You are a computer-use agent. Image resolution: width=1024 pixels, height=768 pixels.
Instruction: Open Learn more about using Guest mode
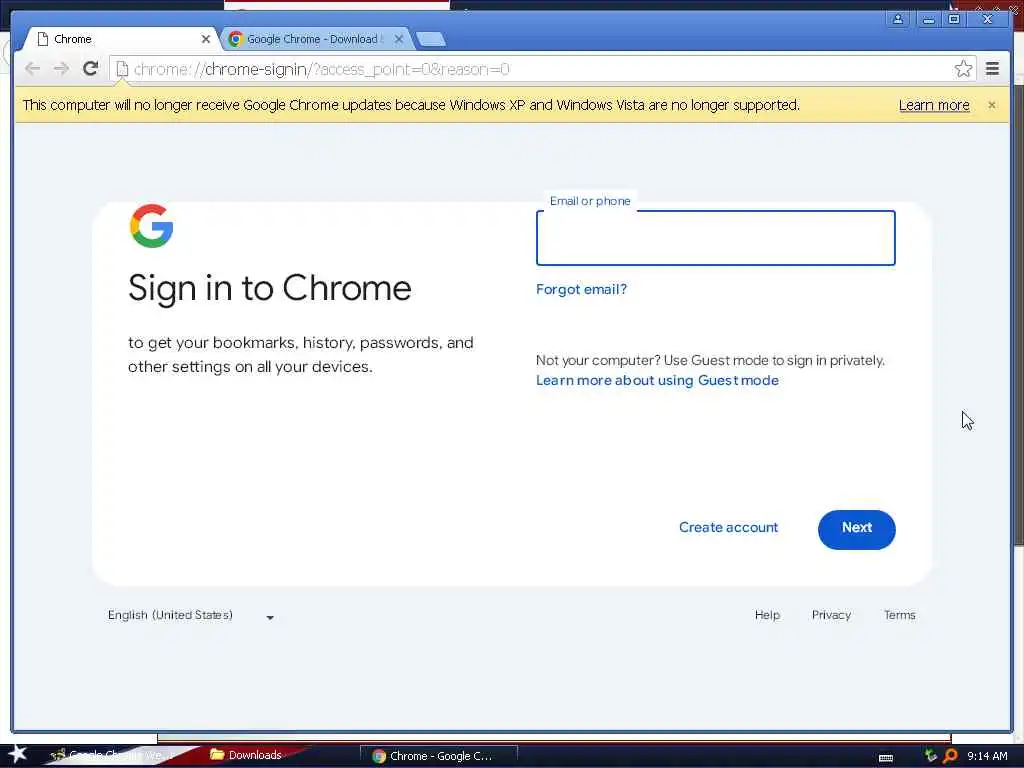[657, 380]
